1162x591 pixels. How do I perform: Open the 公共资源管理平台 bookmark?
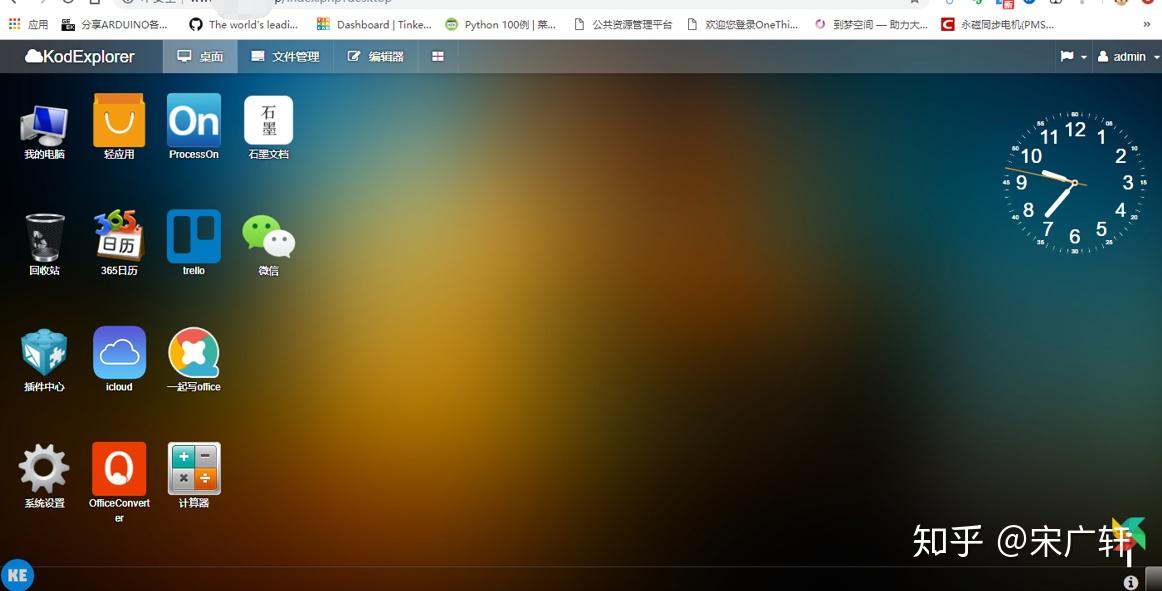(x=623, y=24)
